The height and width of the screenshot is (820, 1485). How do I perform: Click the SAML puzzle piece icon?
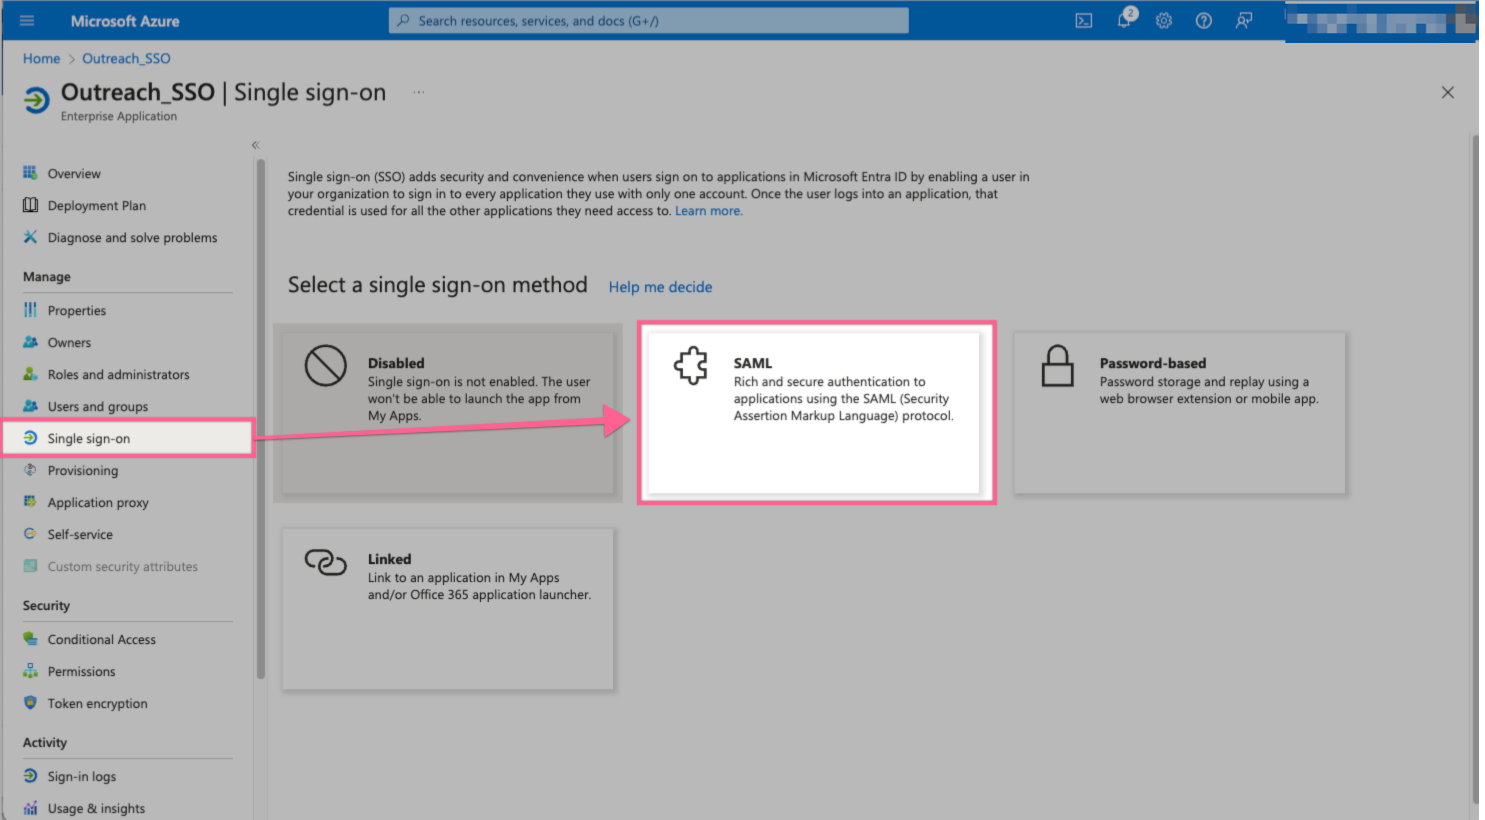coord(691,366)
